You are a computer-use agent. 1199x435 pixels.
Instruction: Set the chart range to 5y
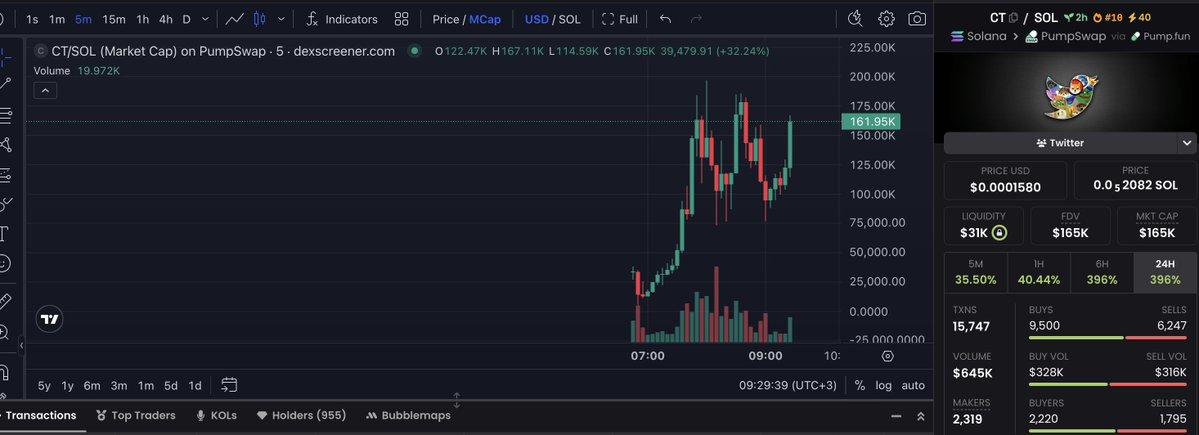[44, 385]
